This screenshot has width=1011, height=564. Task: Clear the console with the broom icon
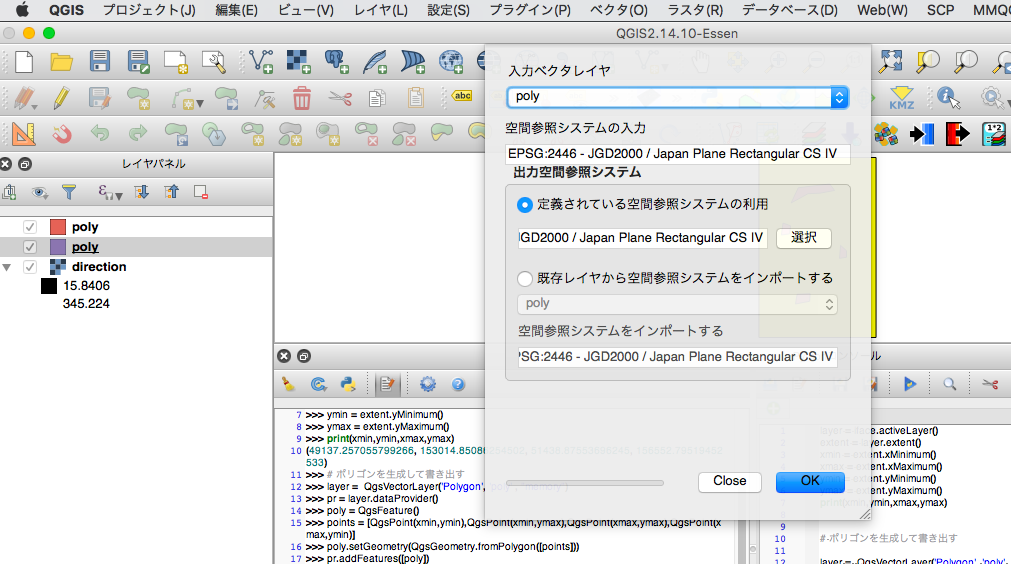coord(288,384)
